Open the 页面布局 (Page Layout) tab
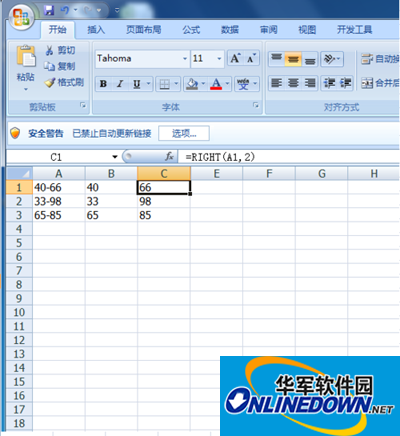 (x=144, y=30)
